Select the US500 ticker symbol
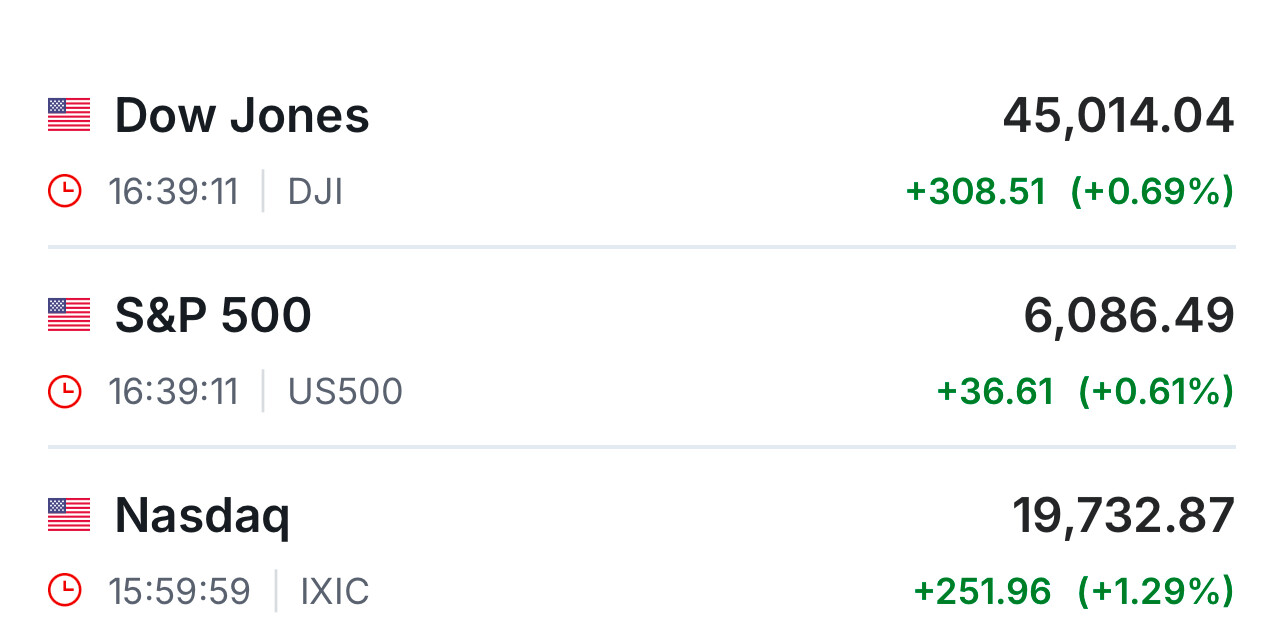 [345, 391]
